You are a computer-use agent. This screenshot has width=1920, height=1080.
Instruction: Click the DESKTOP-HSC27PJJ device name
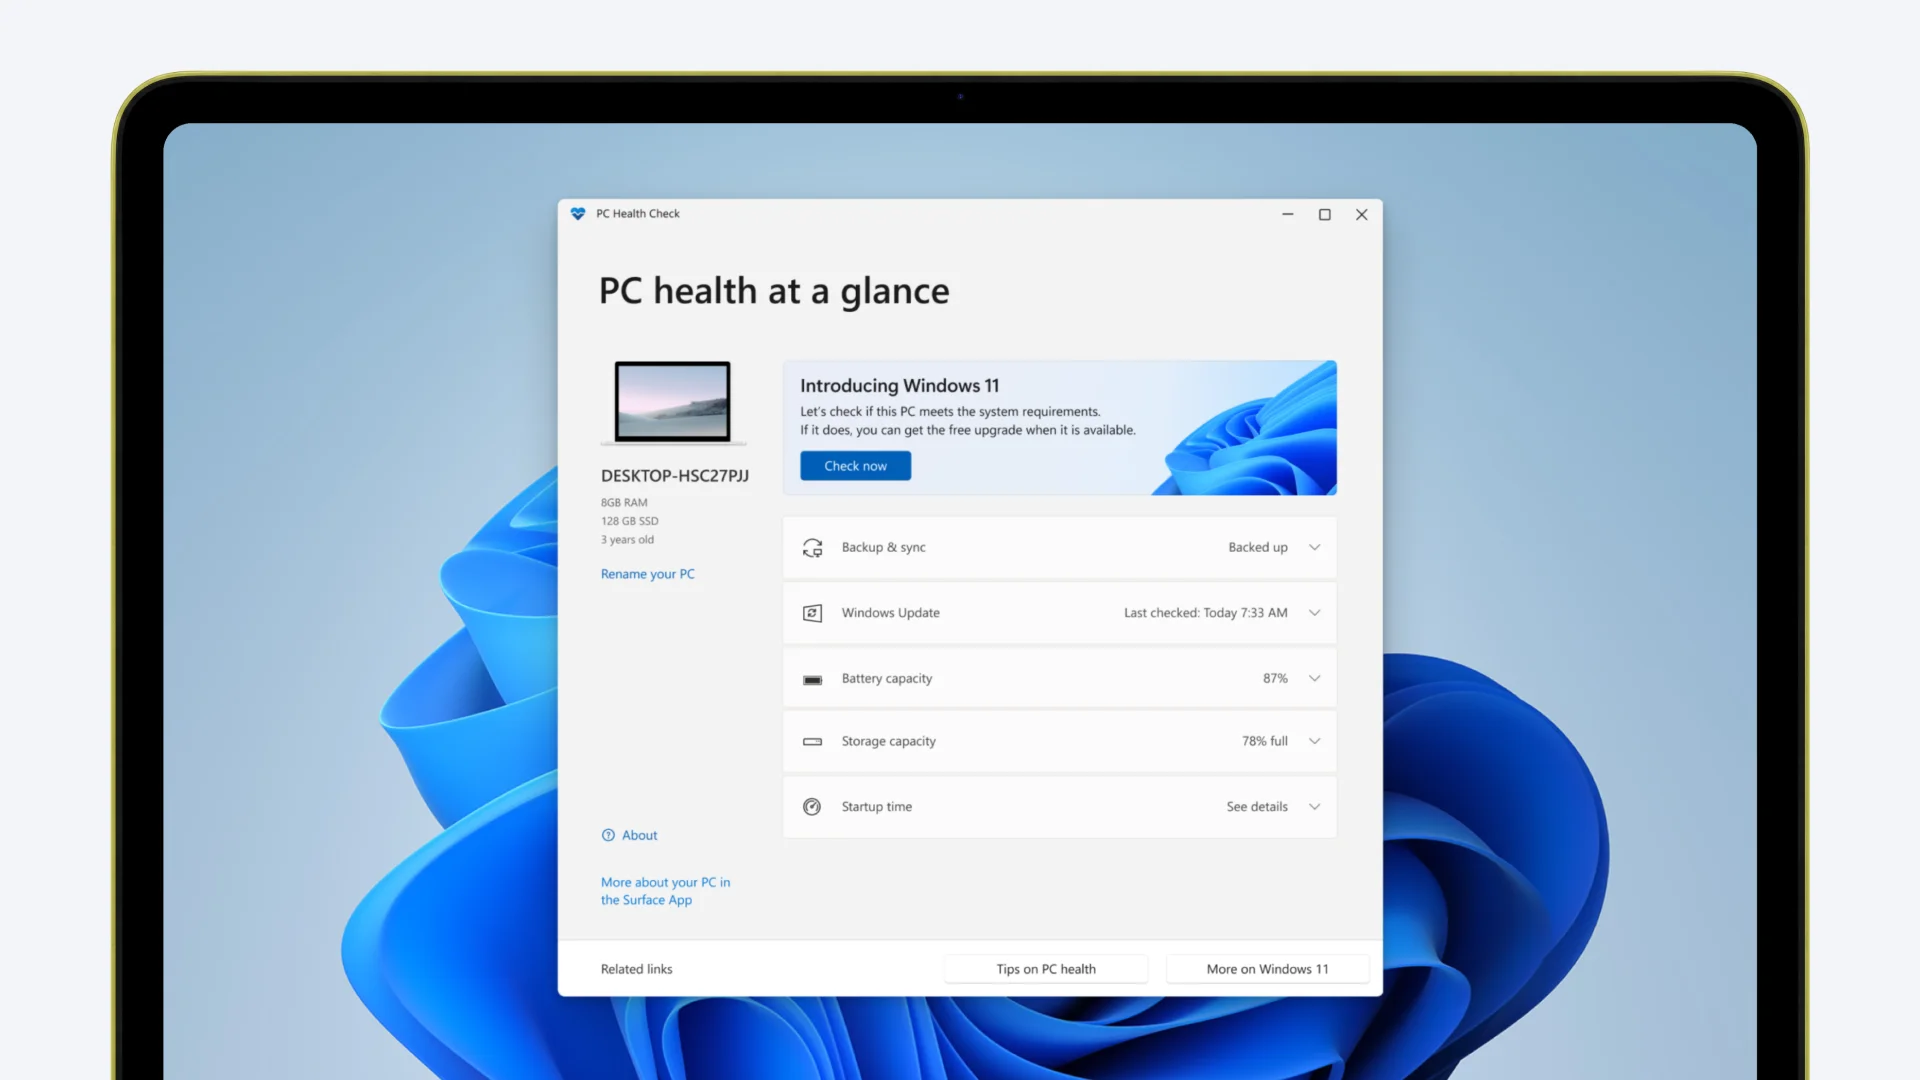tap(674, 476)
